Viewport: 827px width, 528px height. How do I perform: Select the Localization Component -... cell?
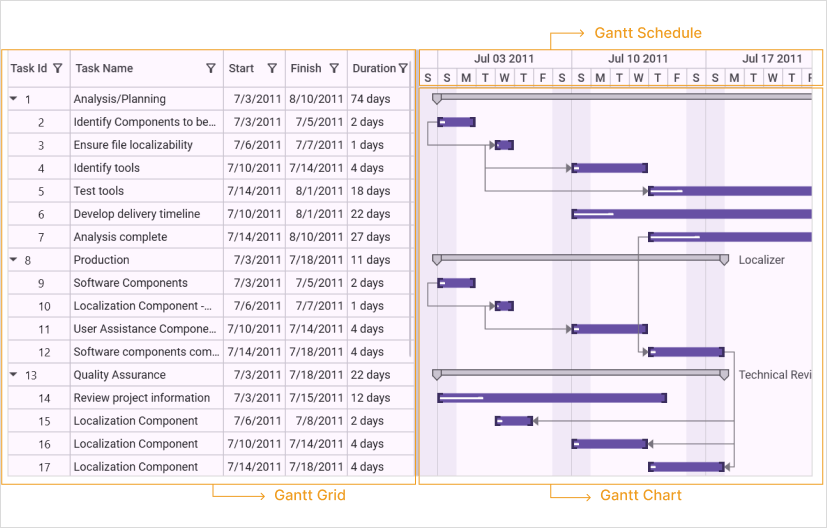tap(147, 306)
